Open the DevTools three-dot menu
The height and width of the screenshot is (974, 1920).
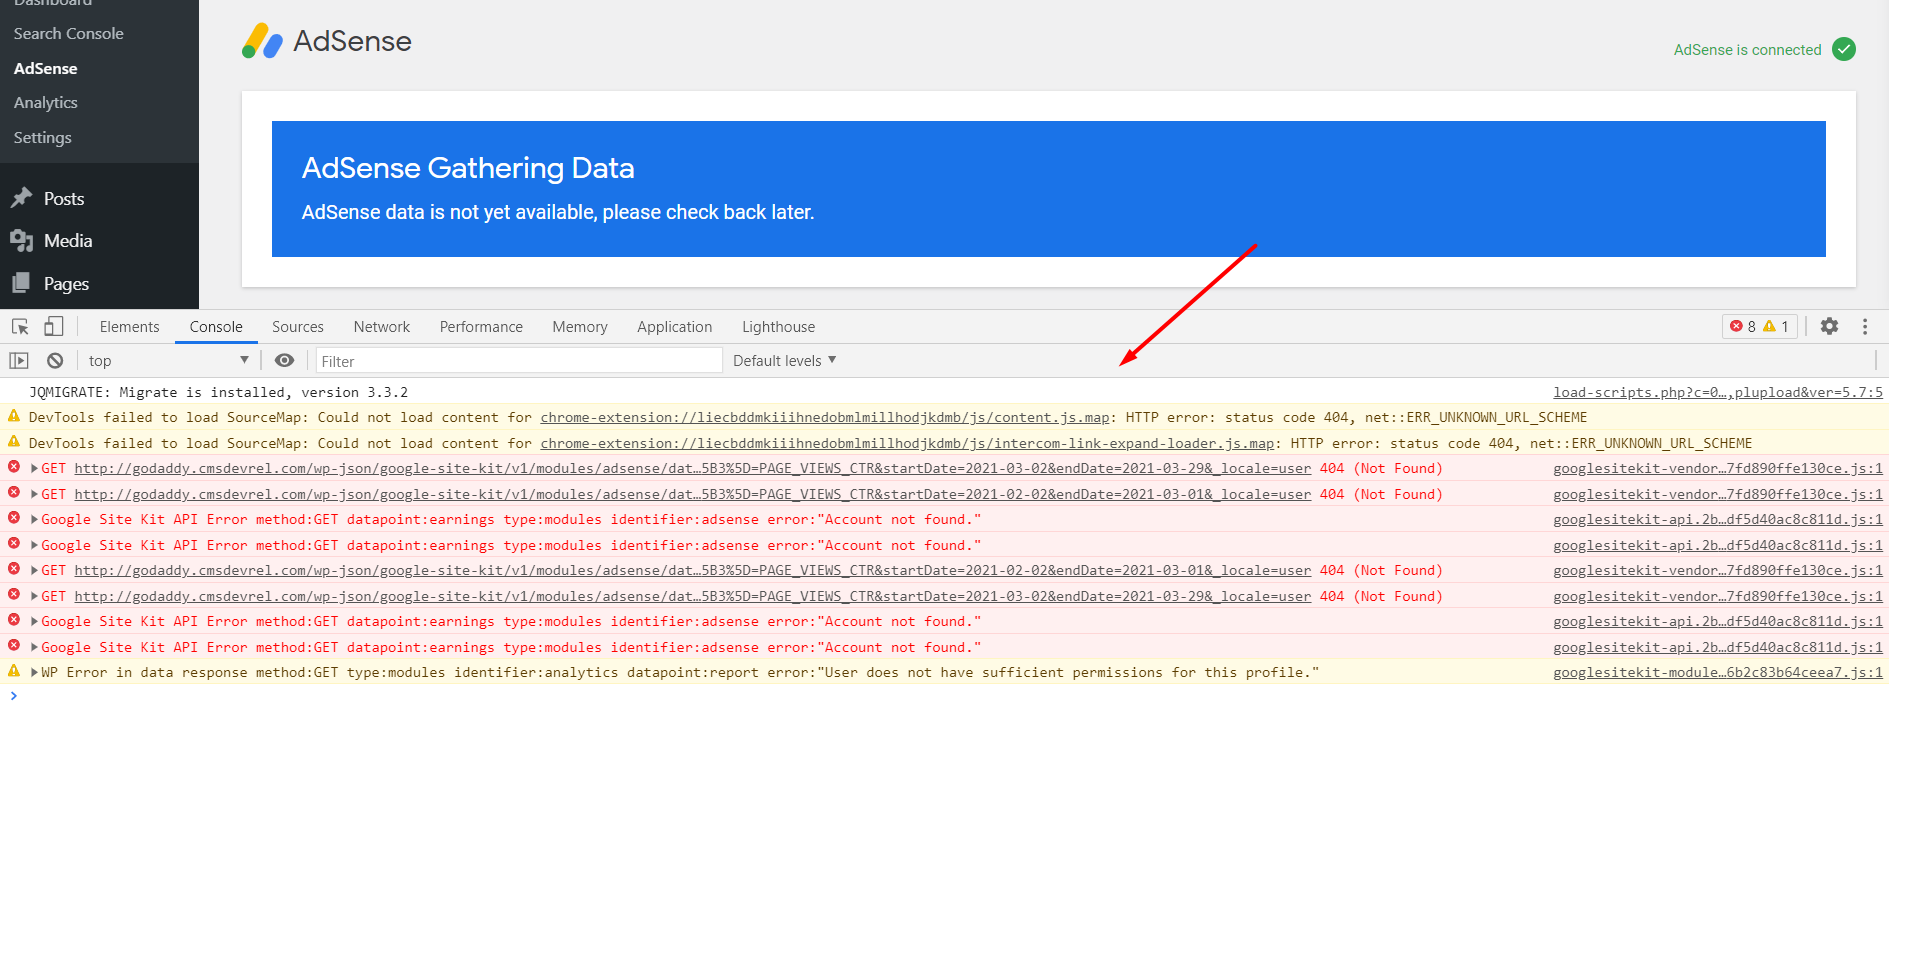1865,326
